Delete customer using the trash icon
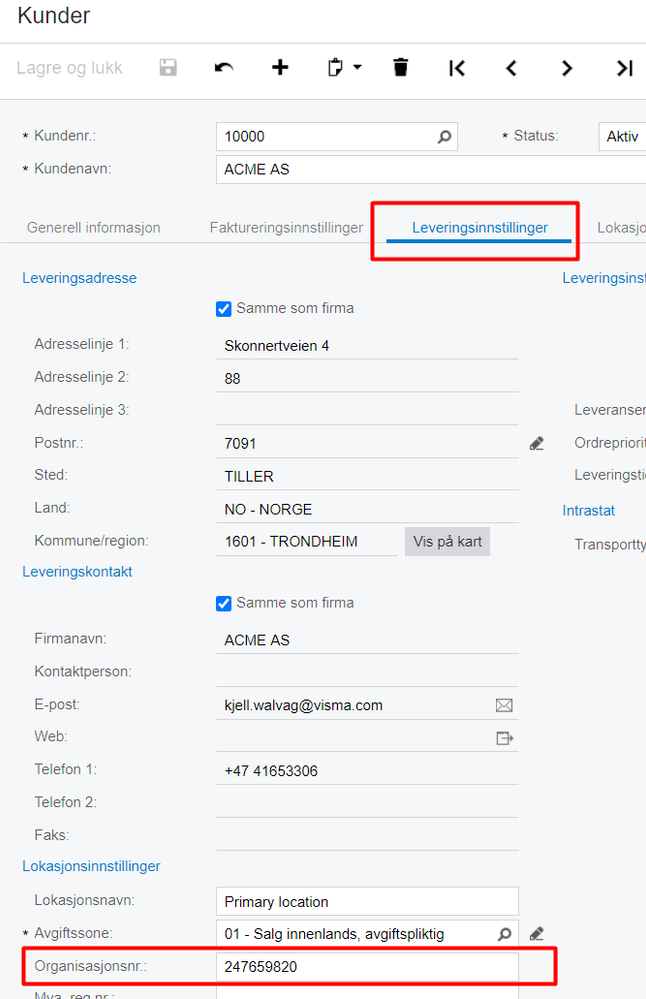Image resolution: width=646 pixels, height=999 pixels. tap(400, 68)
